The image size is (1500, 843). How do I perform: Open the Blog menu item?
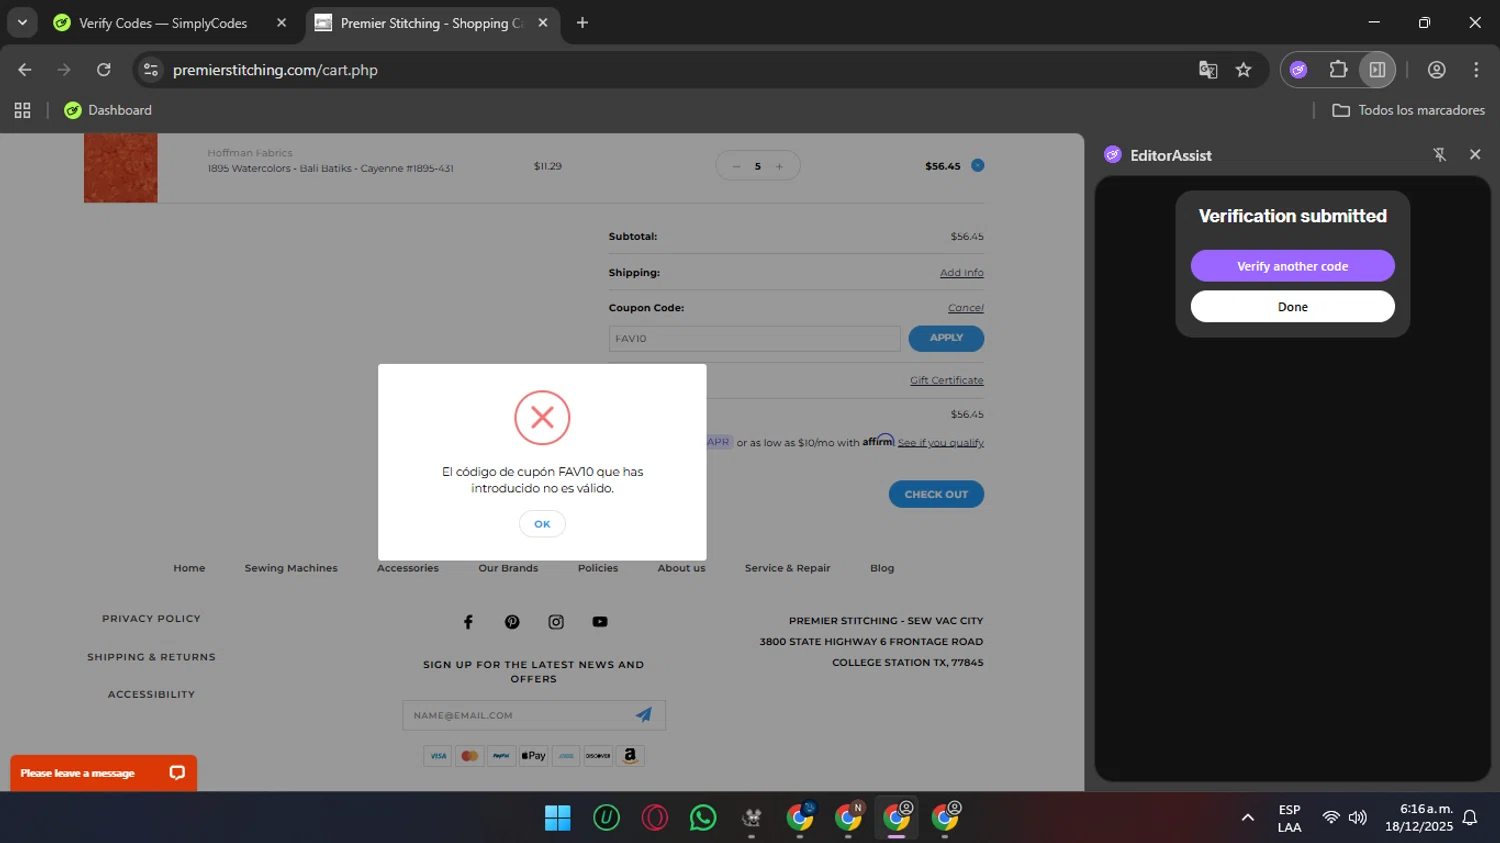tap(882, 568)
